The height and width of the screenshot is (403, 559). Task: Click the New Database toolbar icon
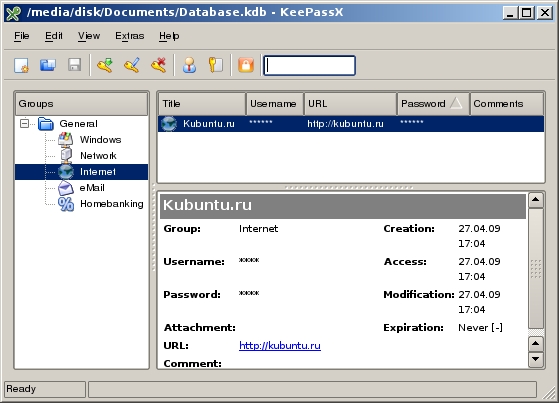click(x=21, y=65)
